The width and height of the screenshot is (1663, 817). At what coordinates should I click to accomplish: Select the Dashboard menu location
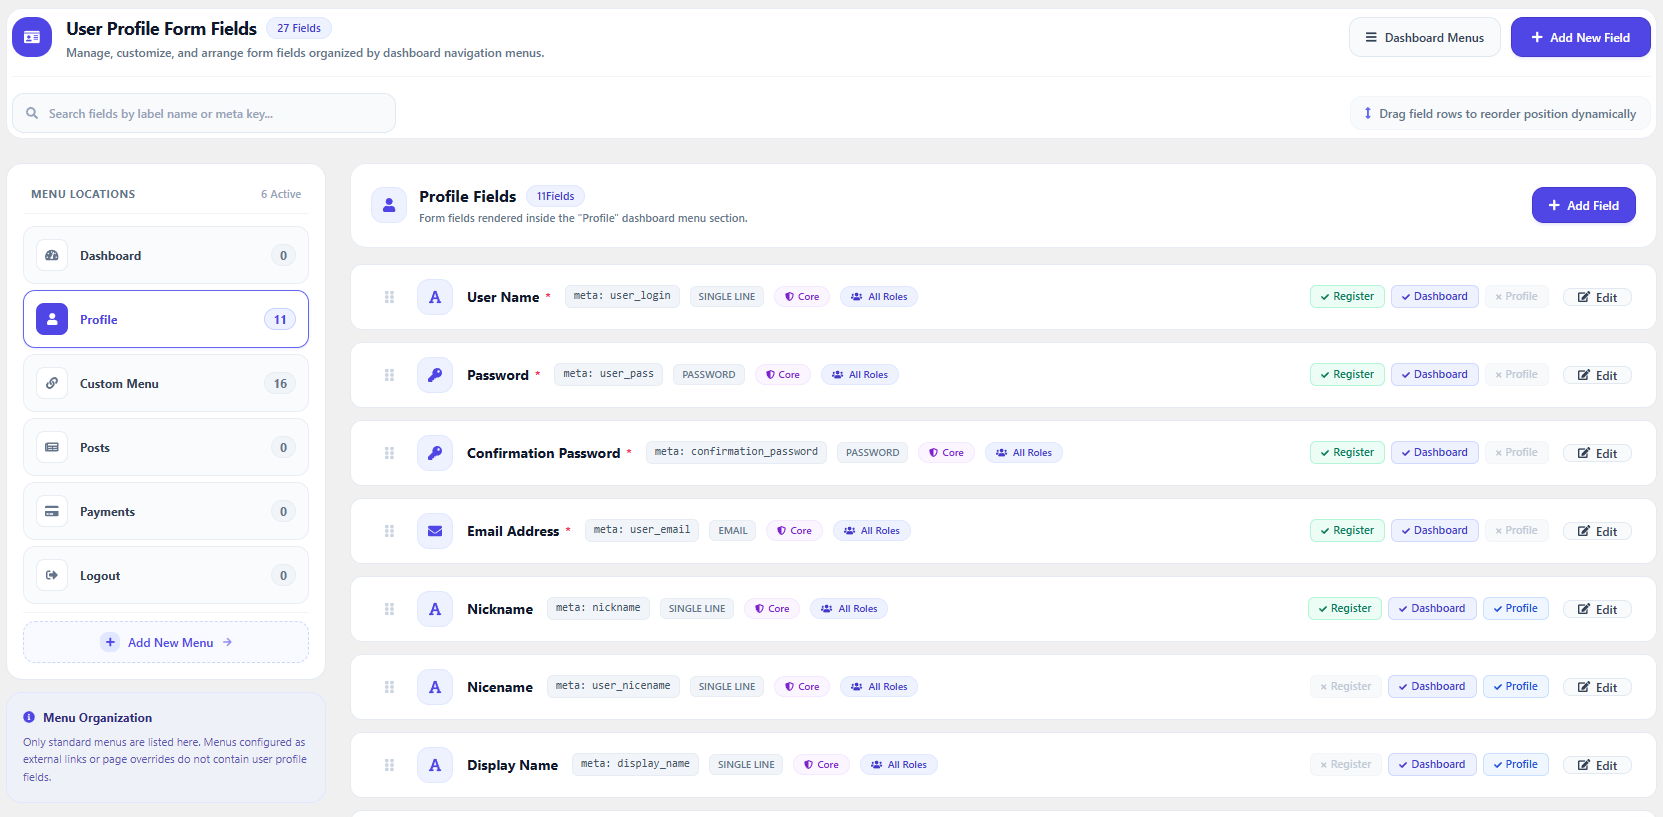tap(166, 255)
